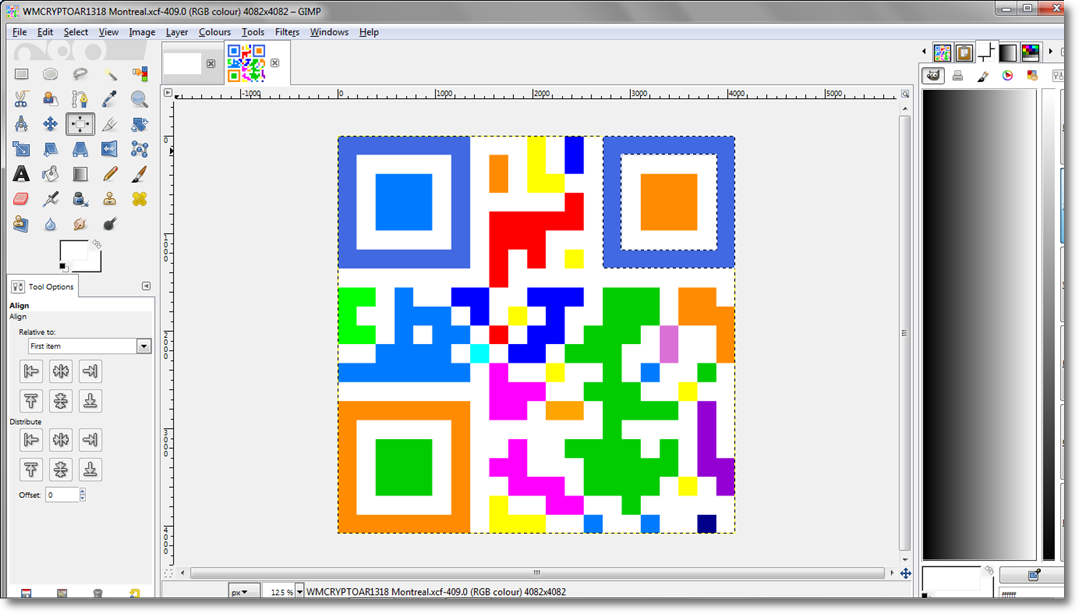
Task: Toggle the Quick Mask button
Action: pos(168,573)
